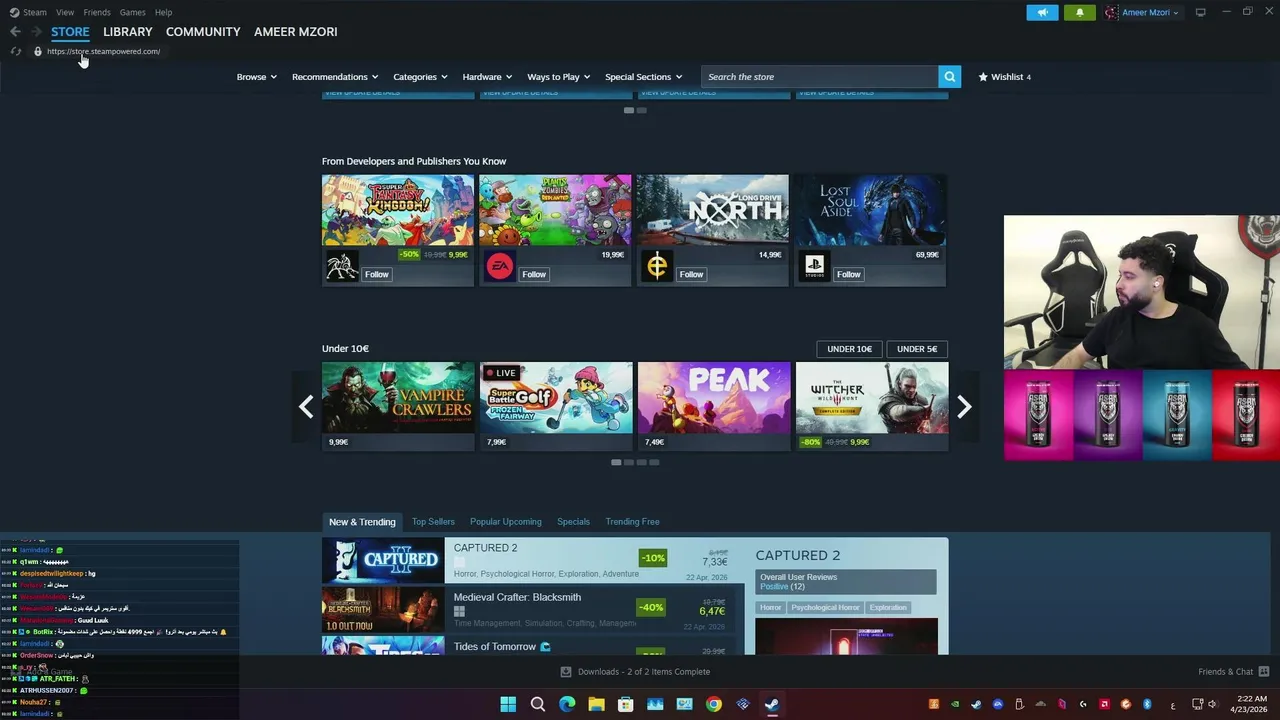
Task: Click the Steam taskbar icon
Action: point(772,704)
